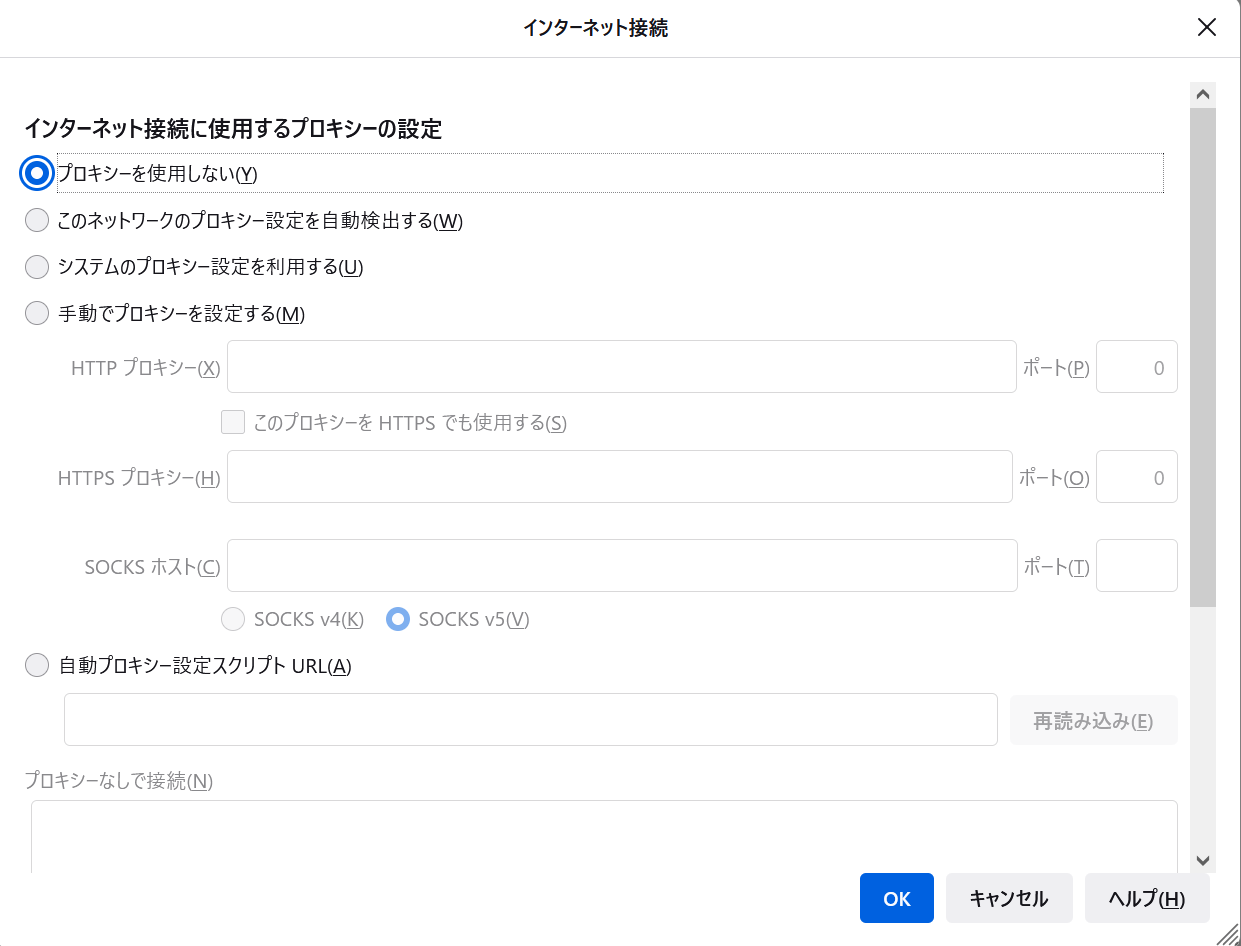This screenshot has height=946, width=1241.
Task: Select プロキシーを使用しない radio option
Action: 37,172
